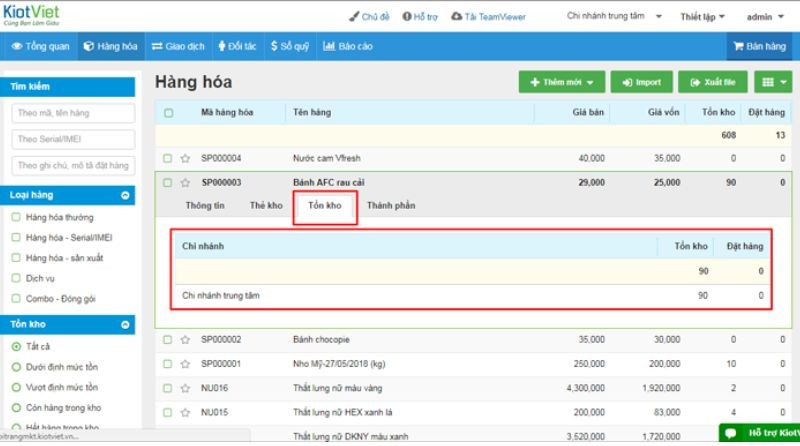The image size is (800, 446).
Task: Collapse Tồn kho filter panel
Action: tap(125, 325)
